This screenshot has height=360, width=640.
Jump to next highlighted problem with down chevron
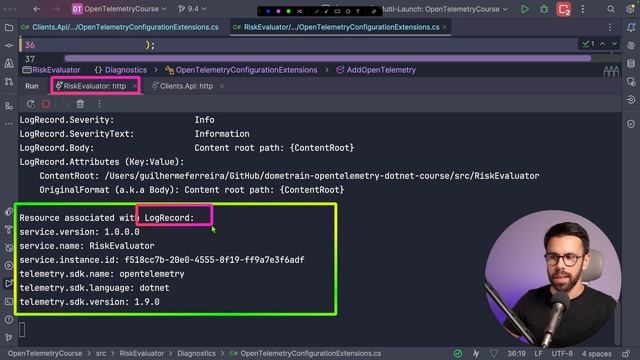coord(614,44)
